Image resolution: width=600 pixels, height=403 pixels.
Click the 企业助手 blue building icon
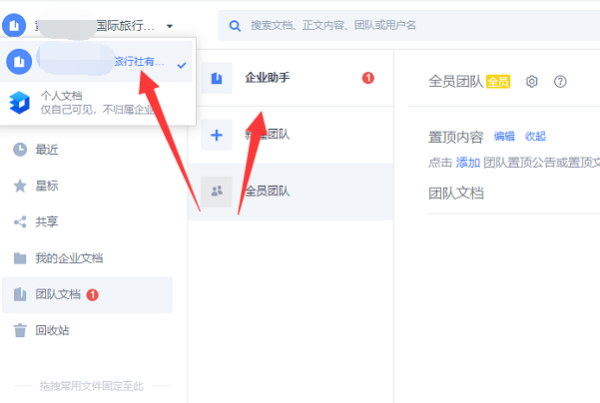coord(217,78)
